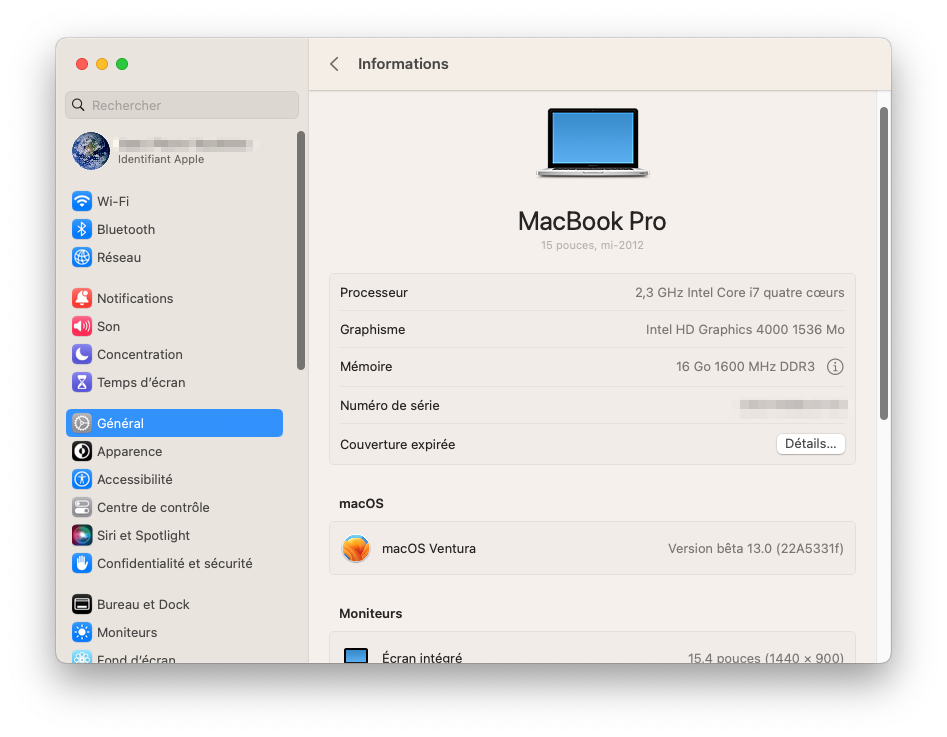Viewport: 947px width, 737px height.
Task: Open the Réseau globe icon
Action: 82,257
